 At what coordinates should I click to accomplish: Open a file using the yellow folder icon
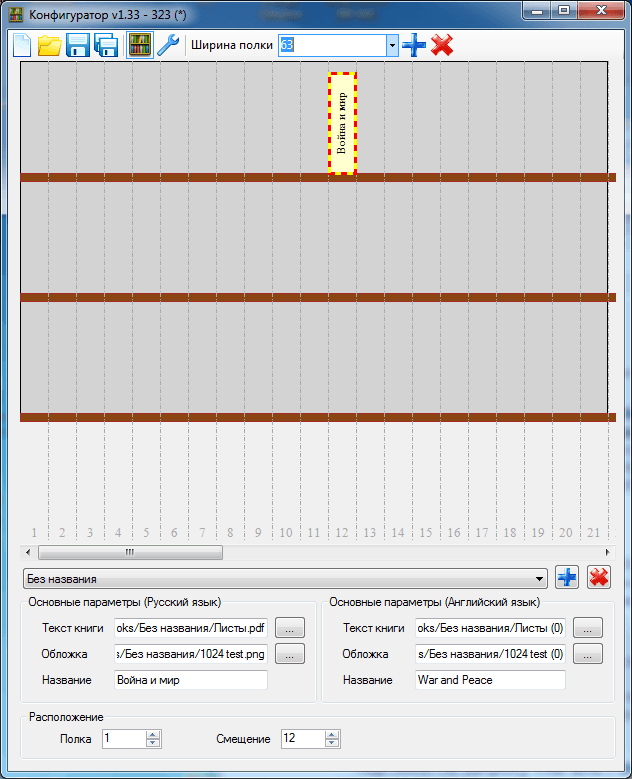tap(50, 45)
